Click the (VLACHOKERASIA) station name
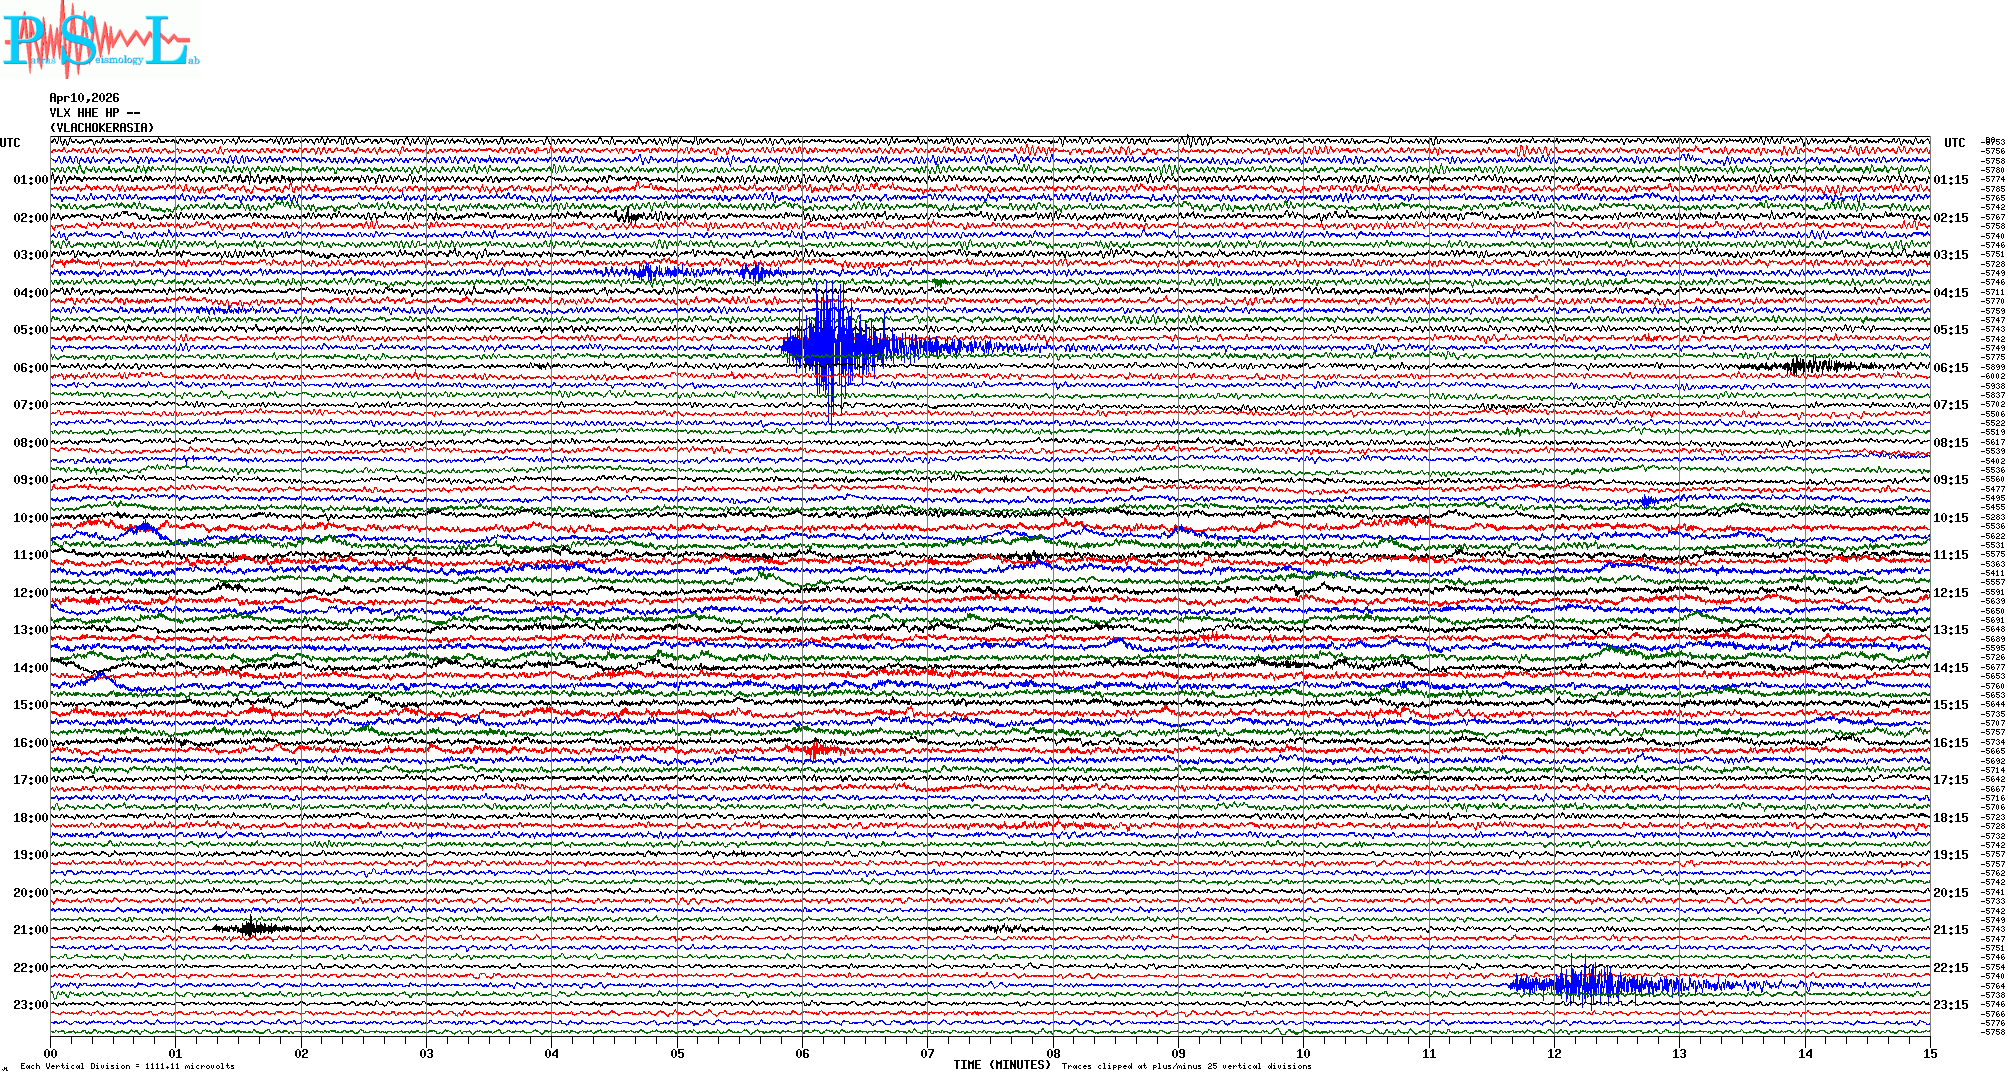The width and height of the screenshot is (2010, 1080). point(102,128)
